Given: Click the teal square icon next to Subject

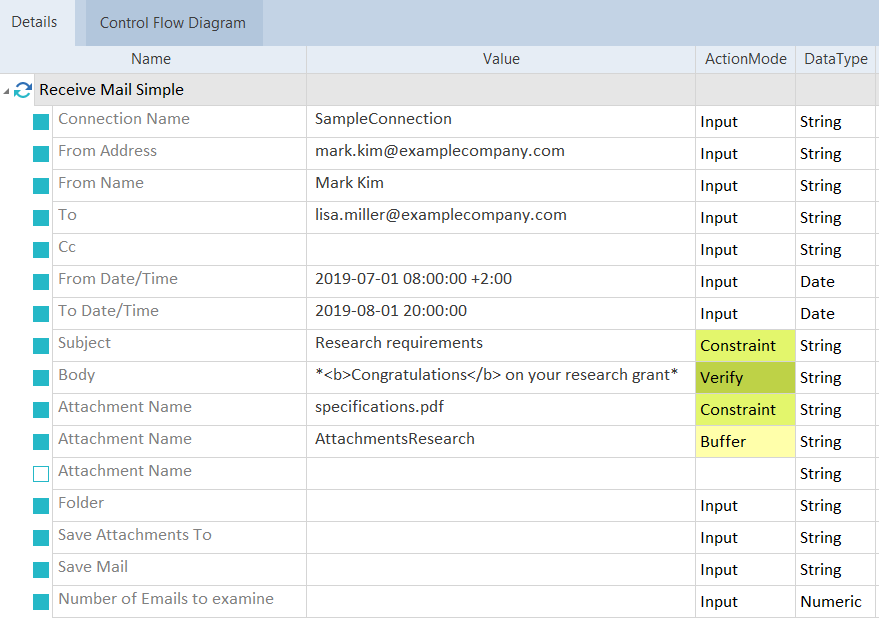Looking at the screenshot, I should (x=41, y=346).
